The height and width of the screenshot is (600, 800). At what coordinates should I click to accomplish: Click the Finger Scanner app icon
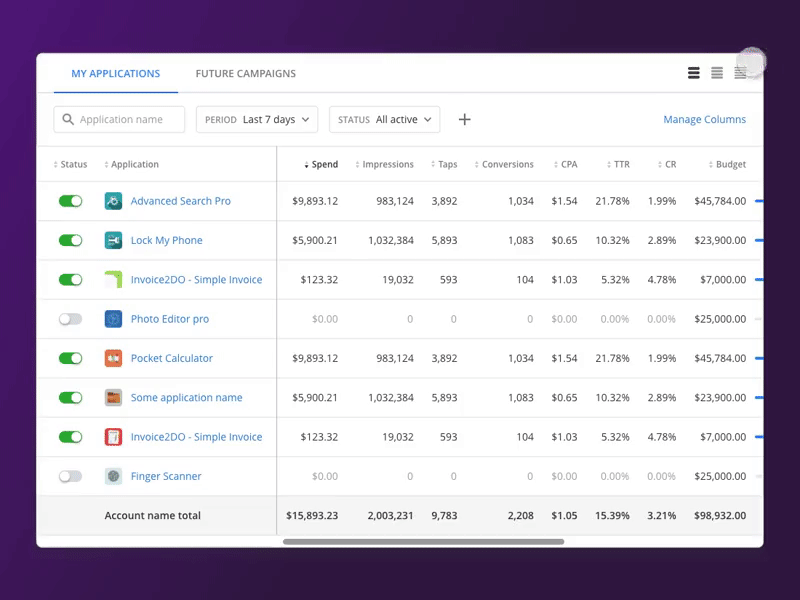point(114,476)
